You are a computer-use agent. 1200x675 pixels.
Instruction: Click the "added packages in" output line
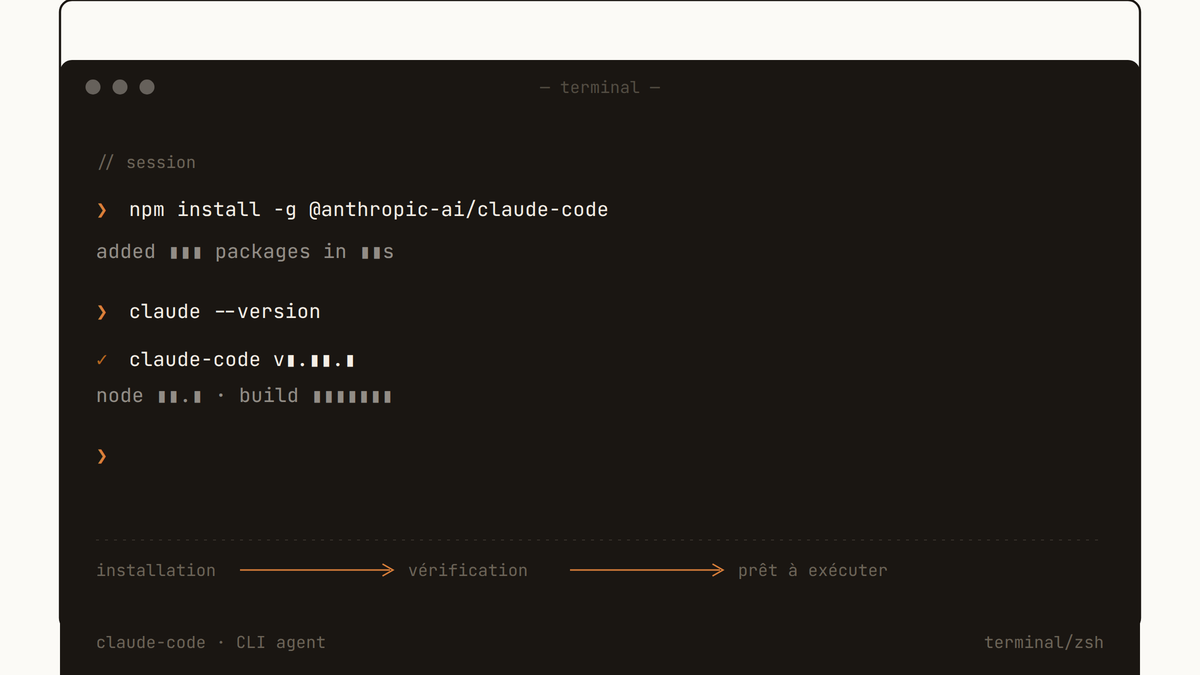coord(245,252)
